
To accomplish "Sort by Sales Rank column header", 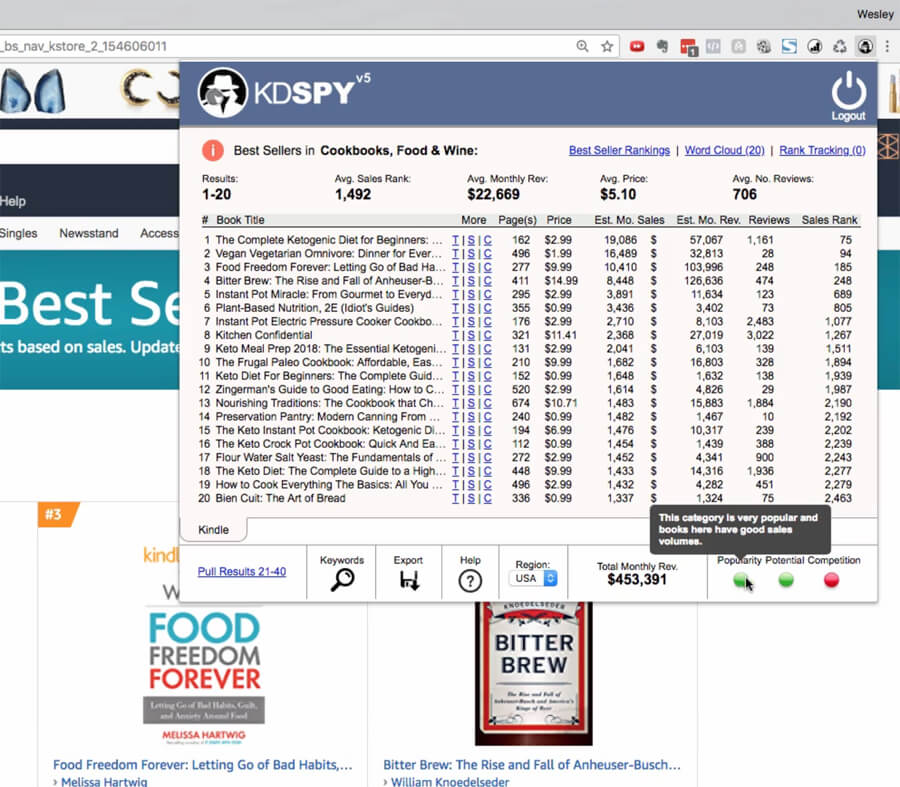I will (x=829, y=220).
